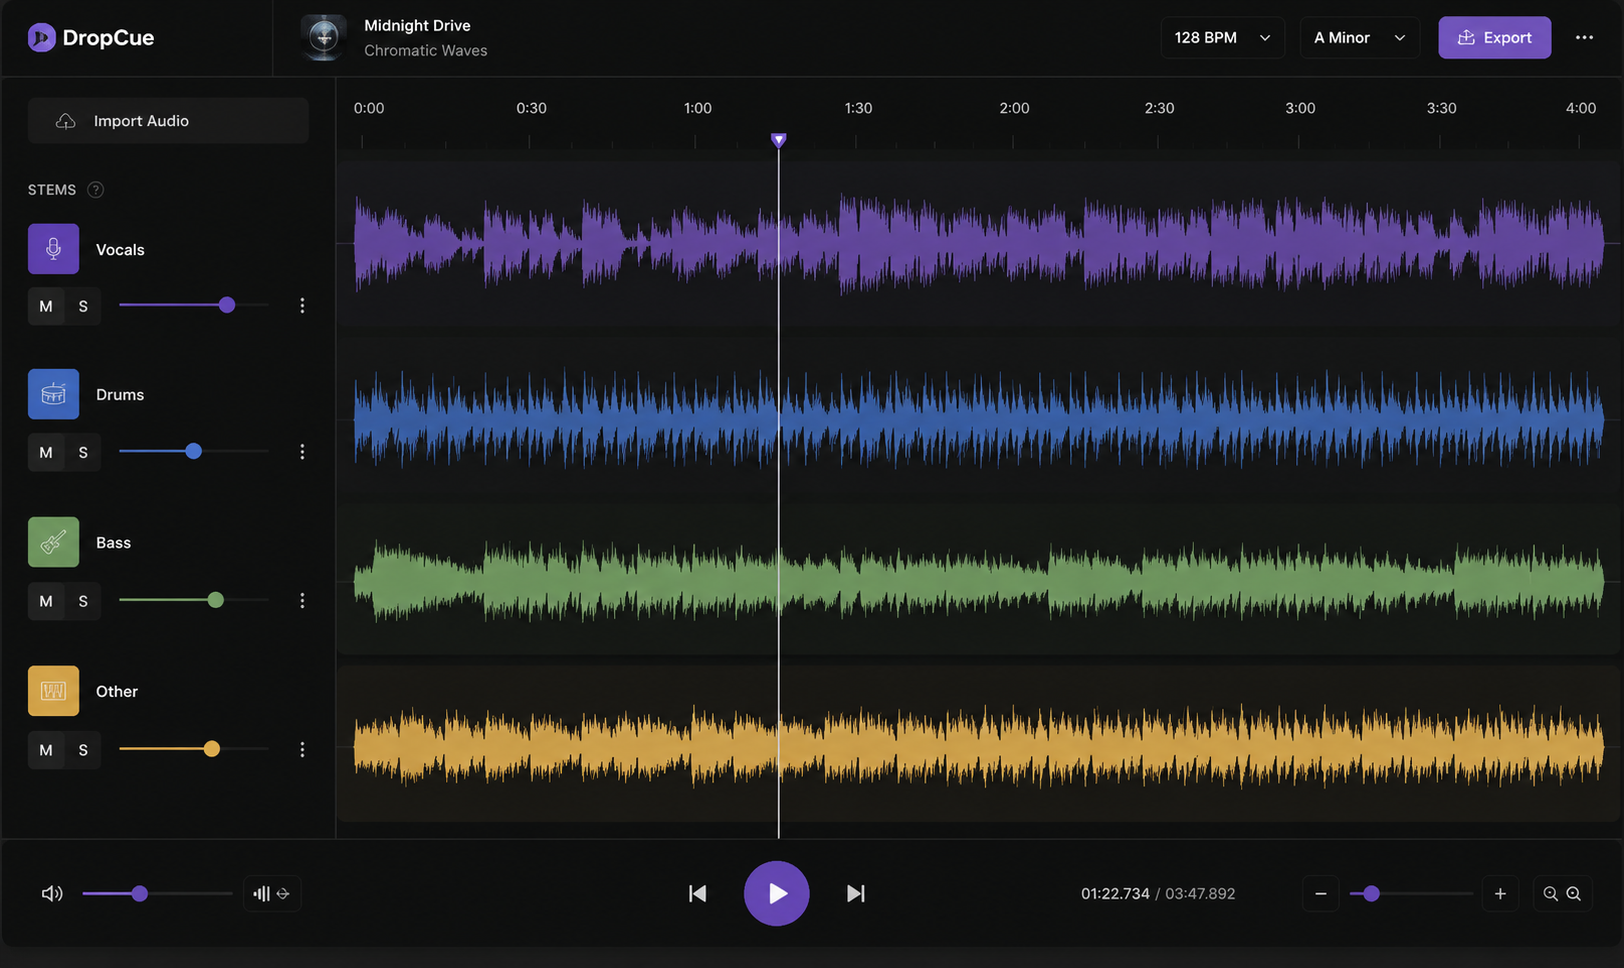The width and height of the screenshot is (1624, 968).
Task: Click the left magnifier zoom icon
Action: (x=1550, y=894)
